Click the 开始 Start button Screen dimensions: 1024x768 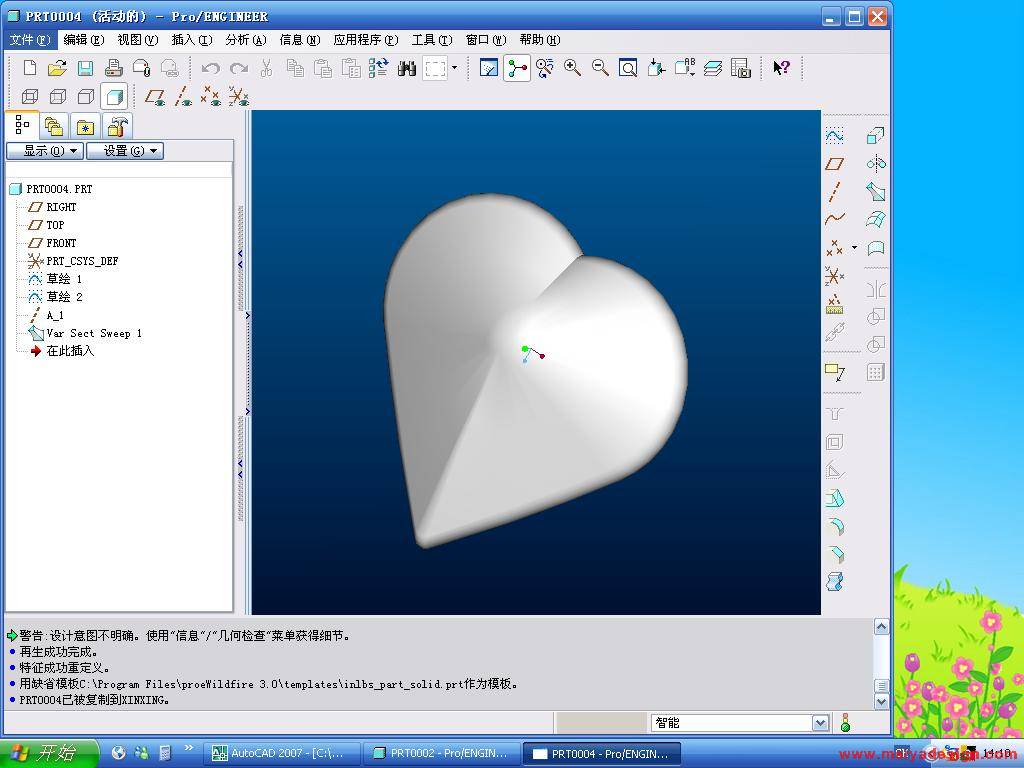(x=48, y=753)
